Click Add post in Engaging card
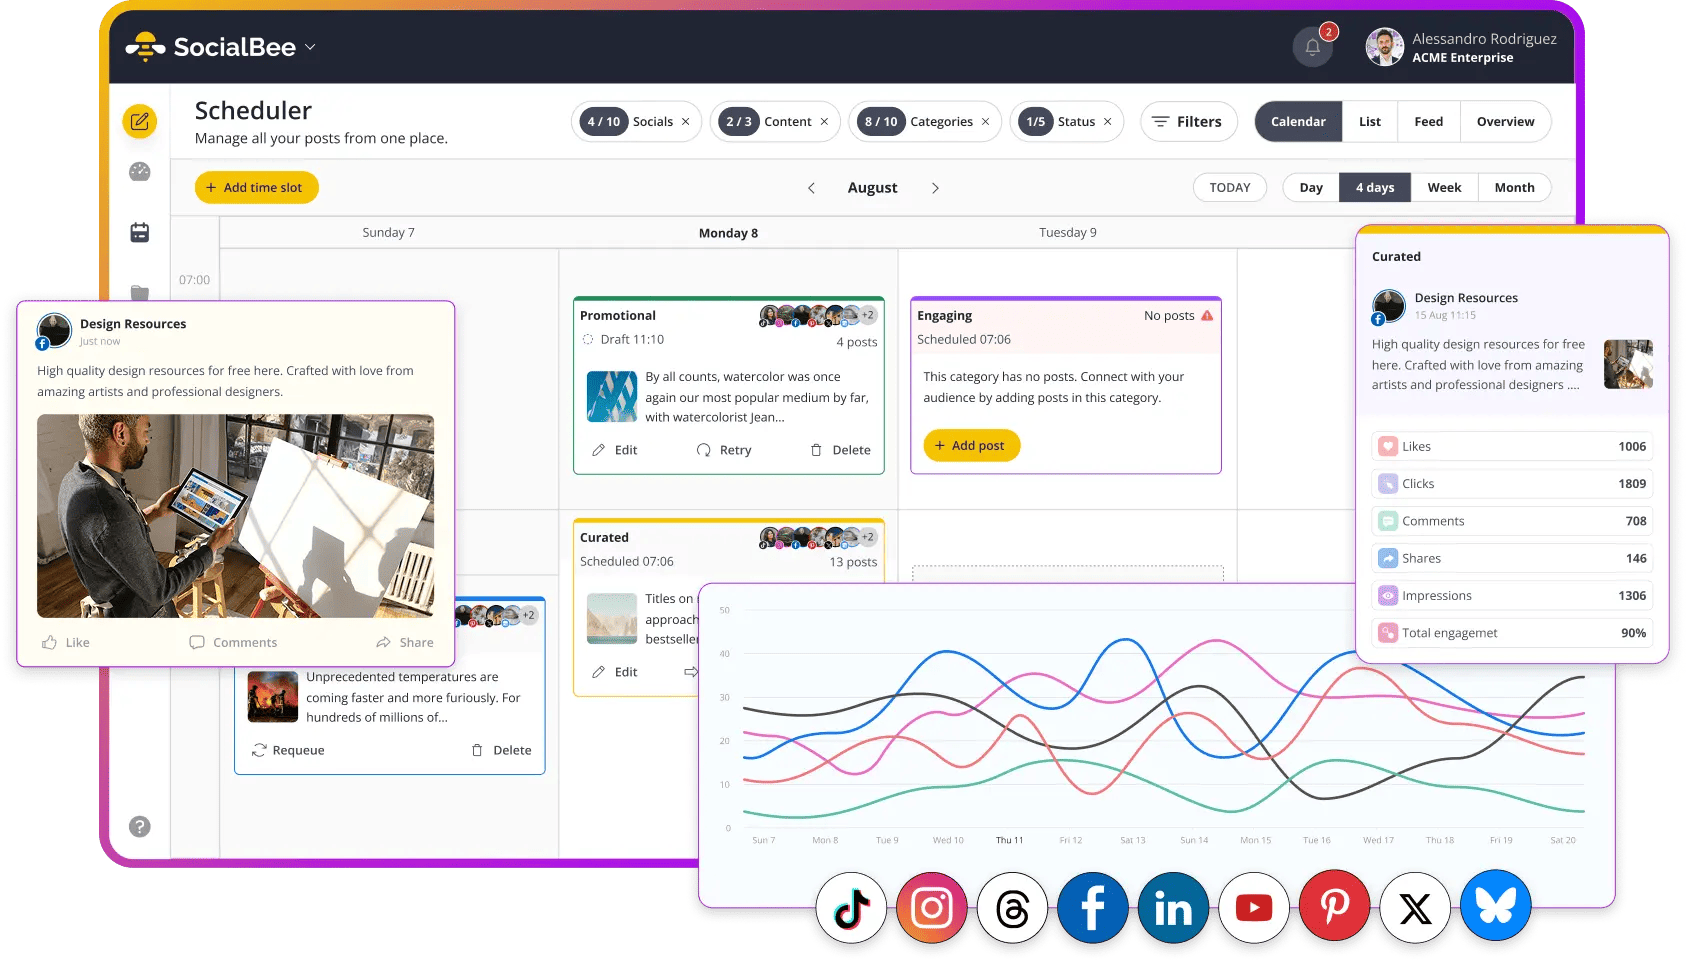This screenshot has width=1687, height=961. click(x=971, y=446)
